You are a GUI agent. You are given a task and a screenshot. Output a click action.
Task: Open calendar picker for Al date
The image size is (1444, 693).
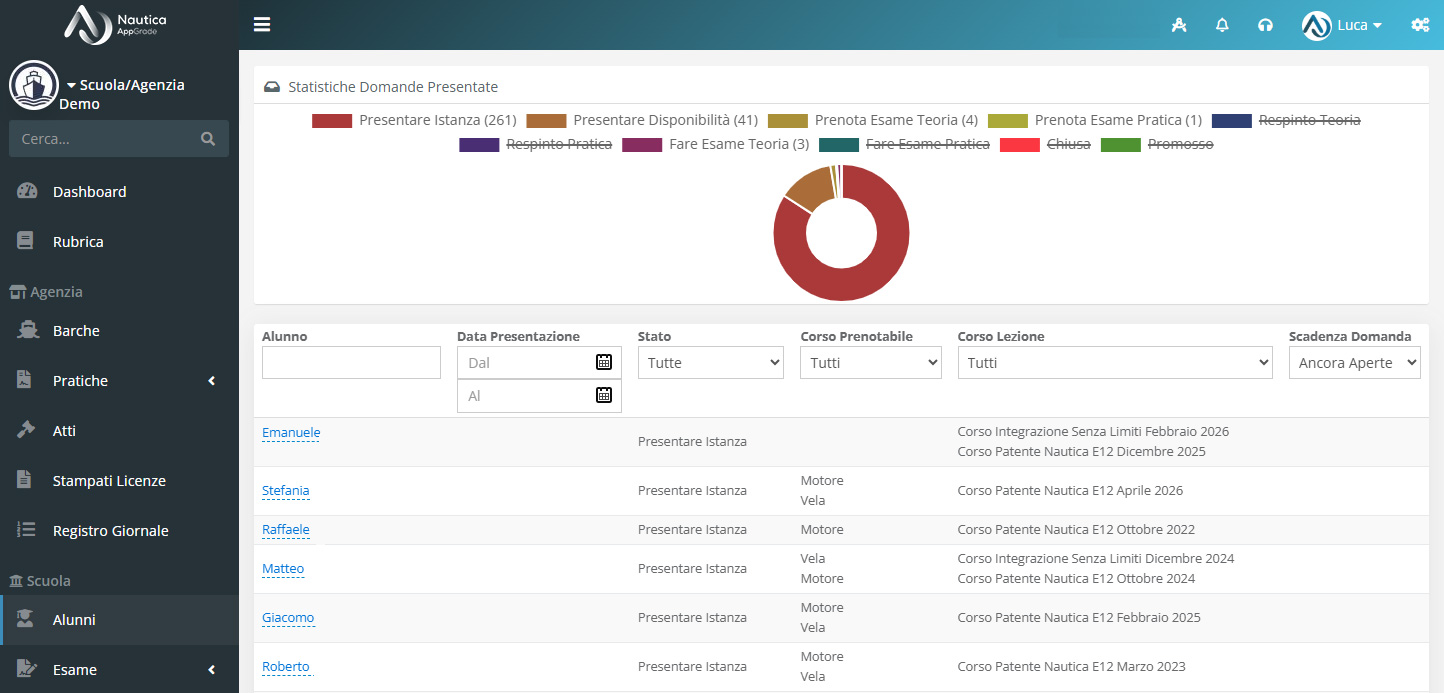604,395
